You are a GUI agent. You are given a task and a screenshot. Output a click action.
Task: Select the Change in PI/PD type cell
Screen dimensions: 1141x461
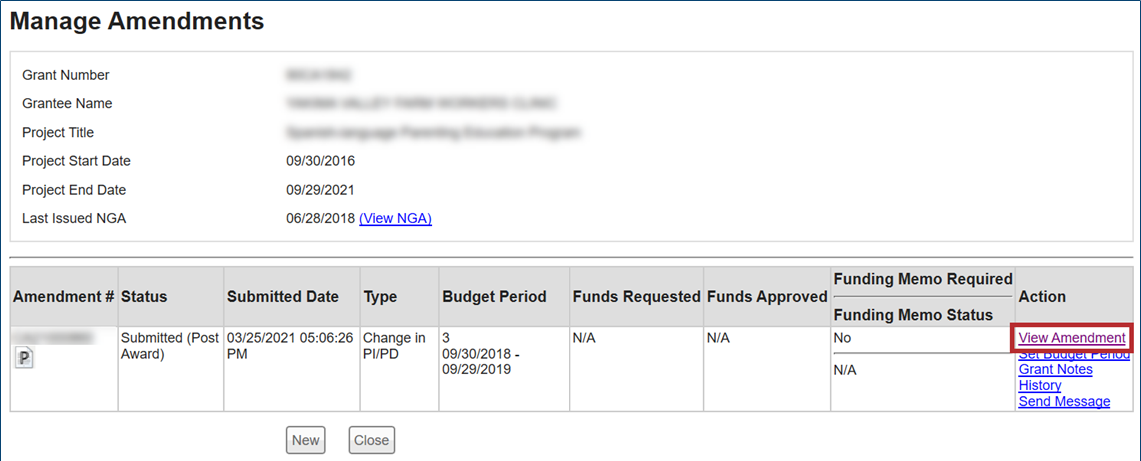click(394, 346)
